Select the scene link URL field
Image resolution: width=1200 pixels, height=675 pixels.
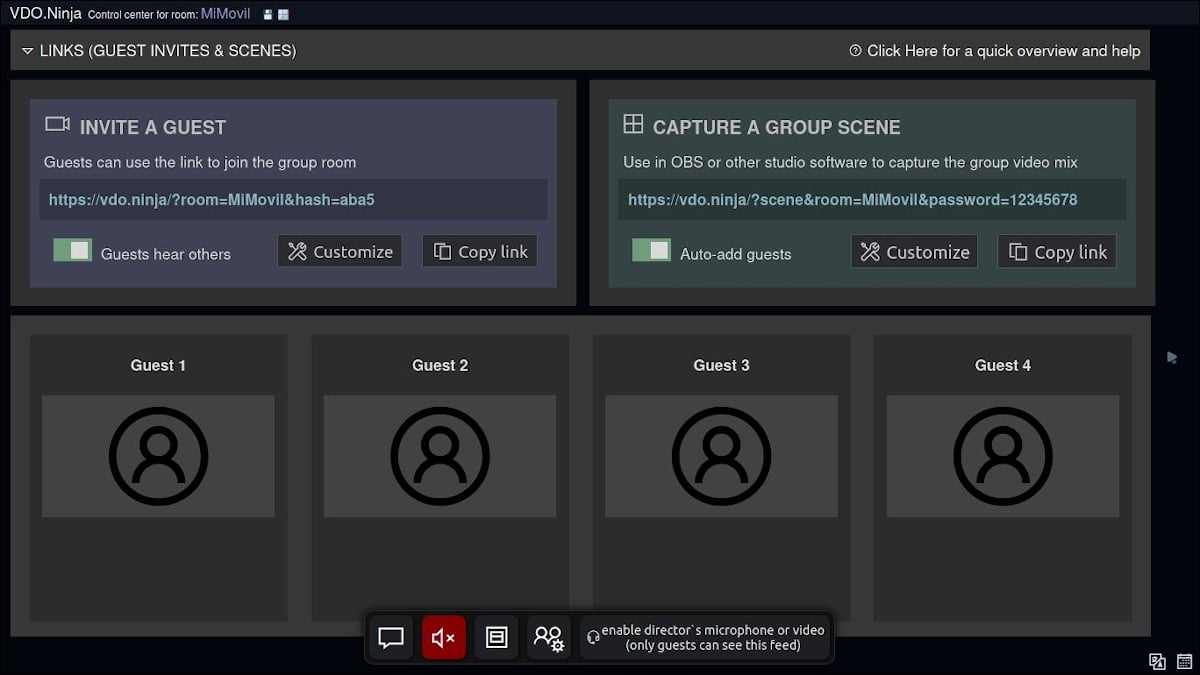[875, 200]
